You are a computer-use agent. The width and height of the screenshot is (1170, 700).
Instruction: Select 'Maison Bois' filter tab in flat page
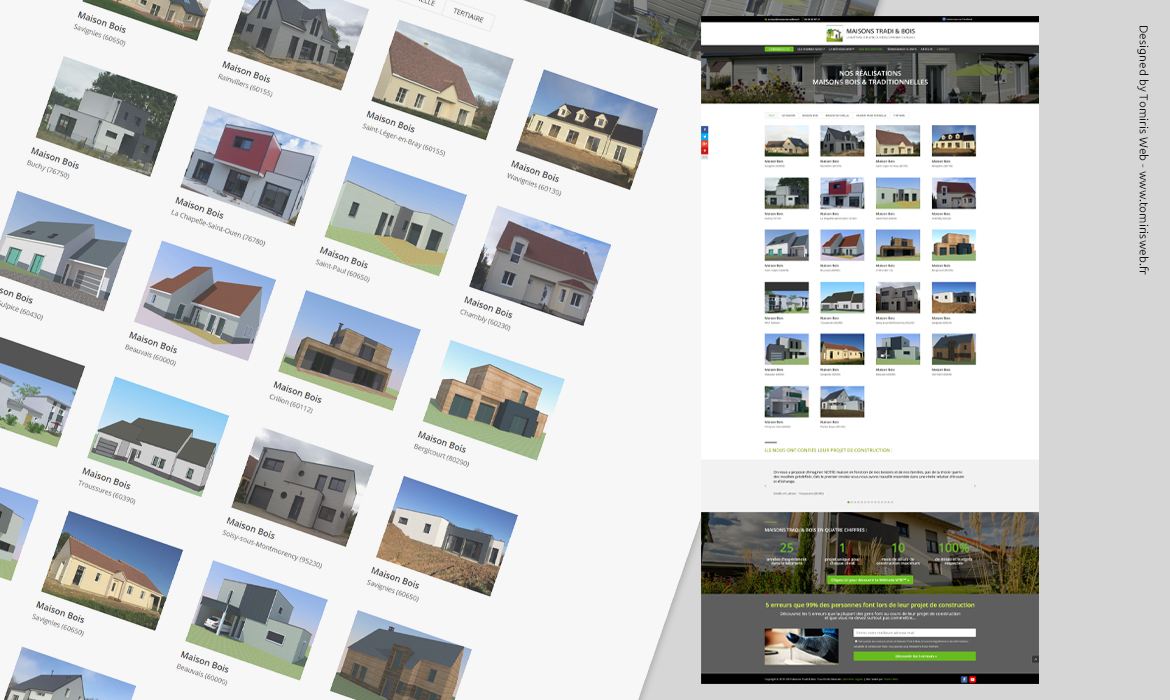pyautogui.click(x=810, y=116)
